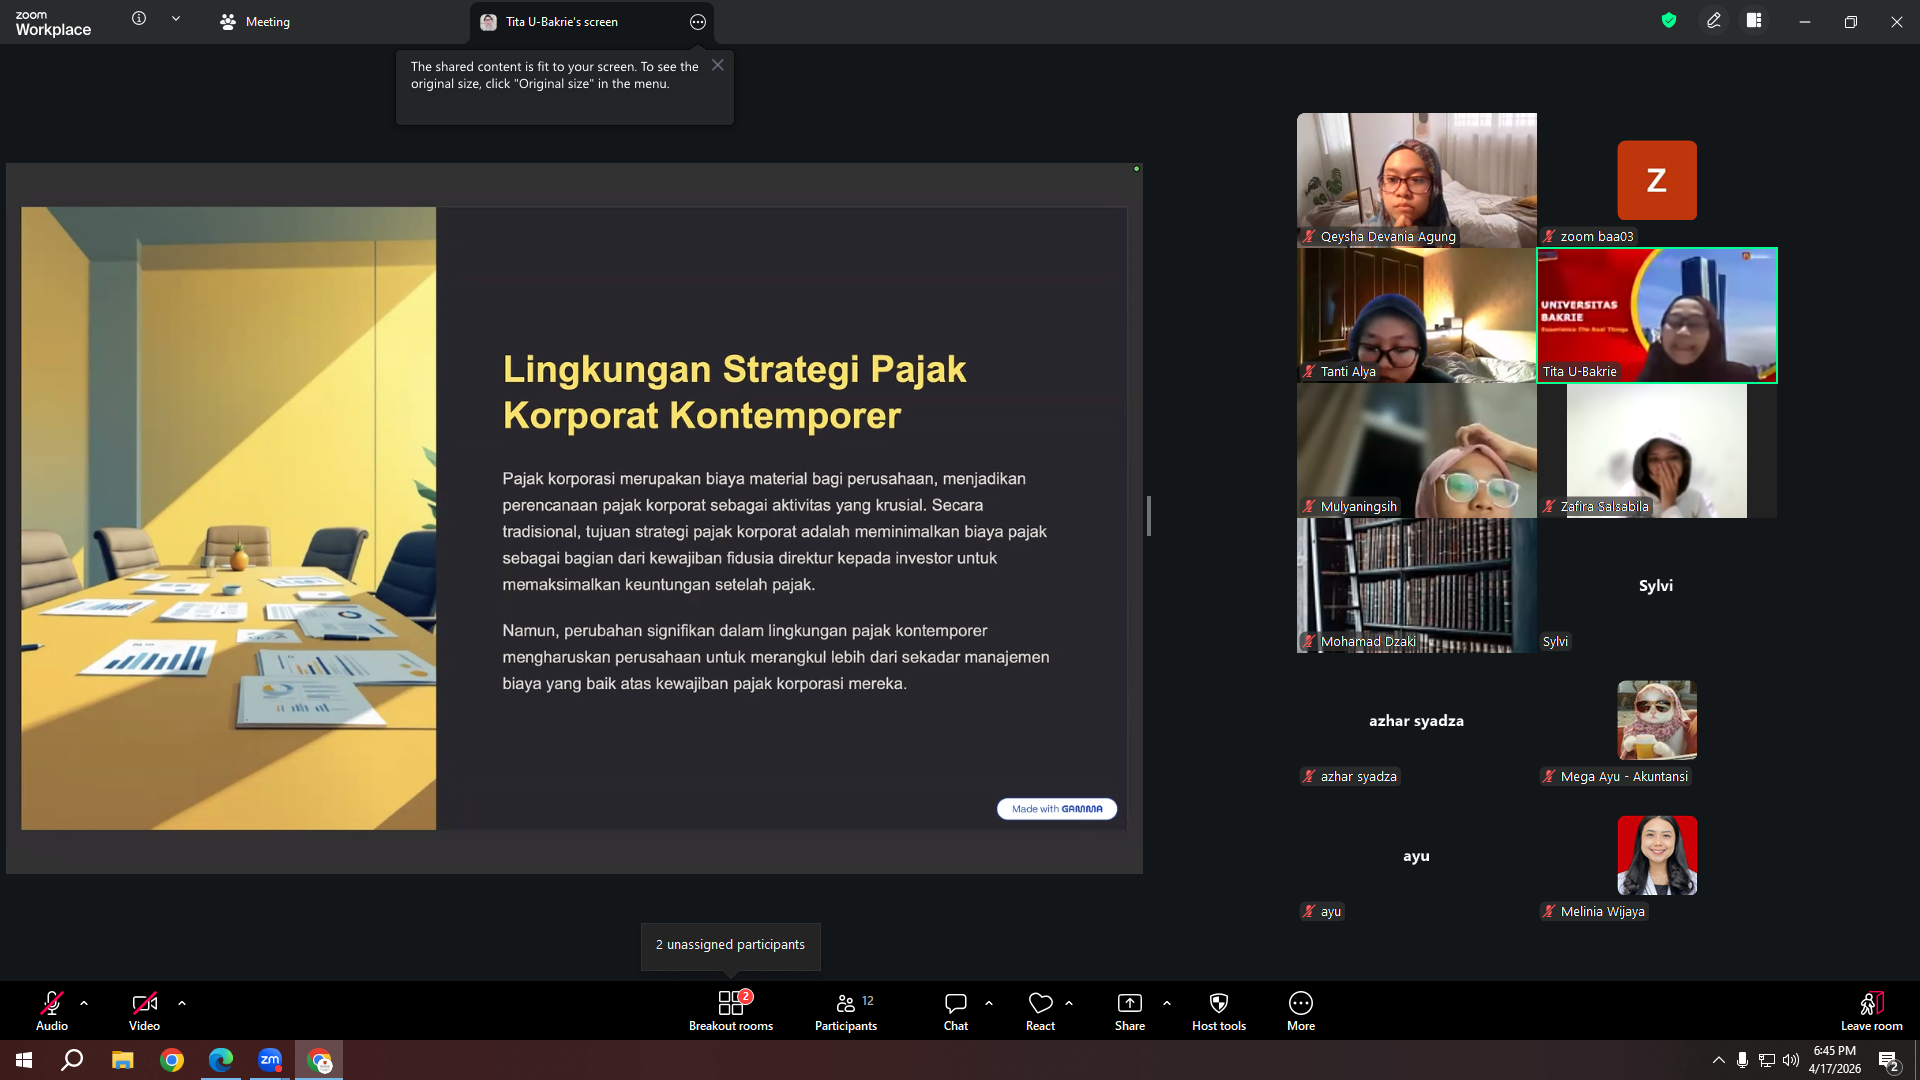Expand chat options caret next to Chat
Image resolution: width=1920 pixels, height=1080 pixels.
[x=989, y=1003]
